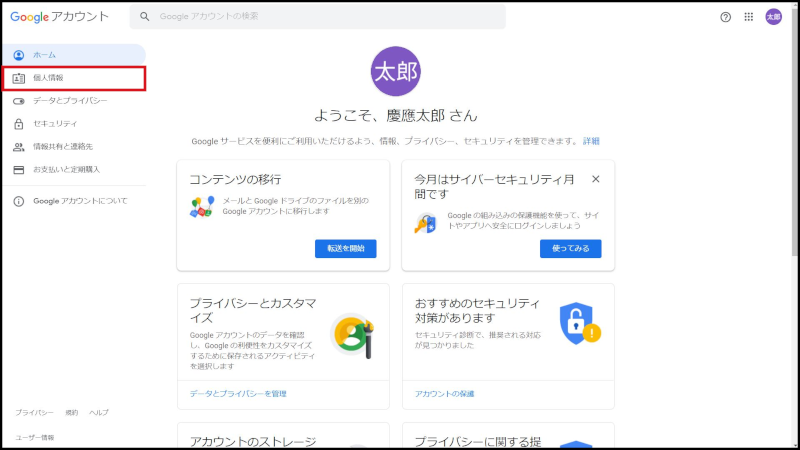The width and height of the screenshot is (800, 450).
Task: Click the large 太郎 profile picture
Action: pyautogui.click(x=395, y=71)
